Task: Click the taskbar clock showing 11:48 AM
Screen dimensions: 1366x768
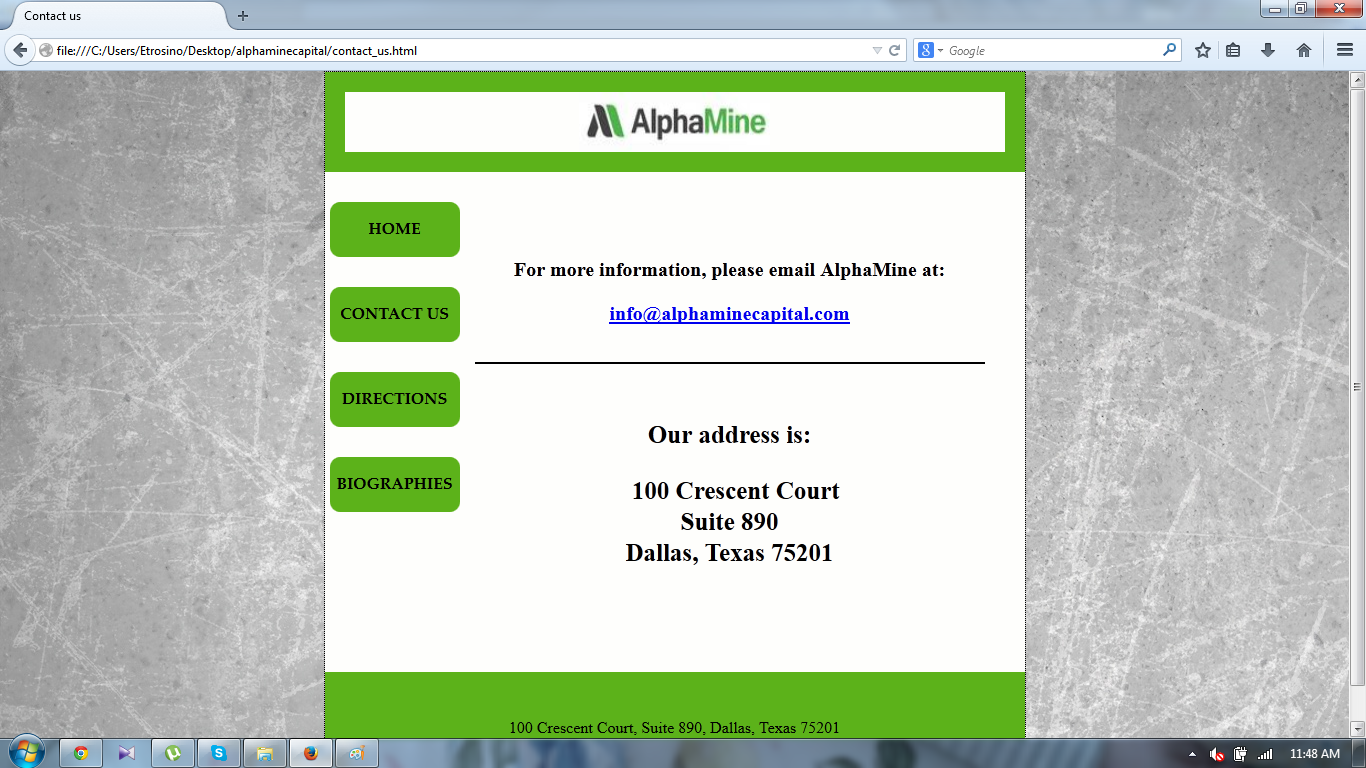Action: pos(1315,754)
